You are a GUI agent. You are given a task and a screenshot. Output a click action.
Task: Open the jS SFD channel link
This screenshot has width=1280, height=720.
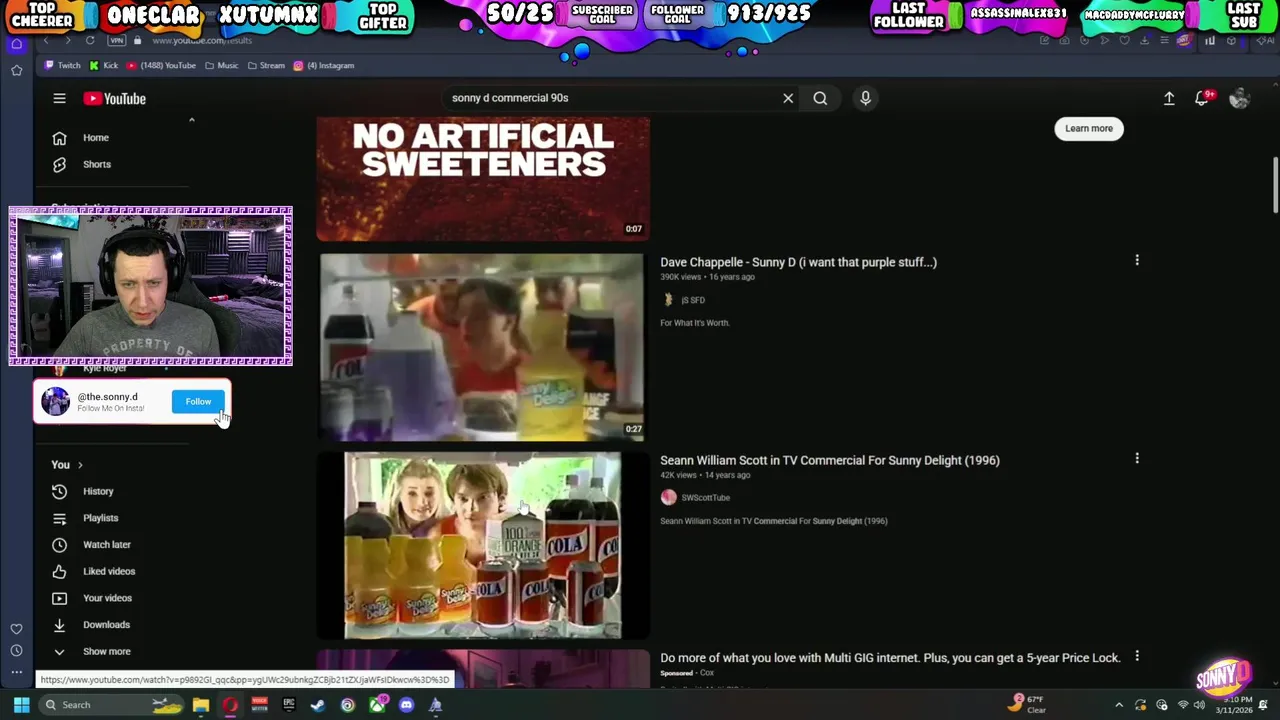point(693,300)
